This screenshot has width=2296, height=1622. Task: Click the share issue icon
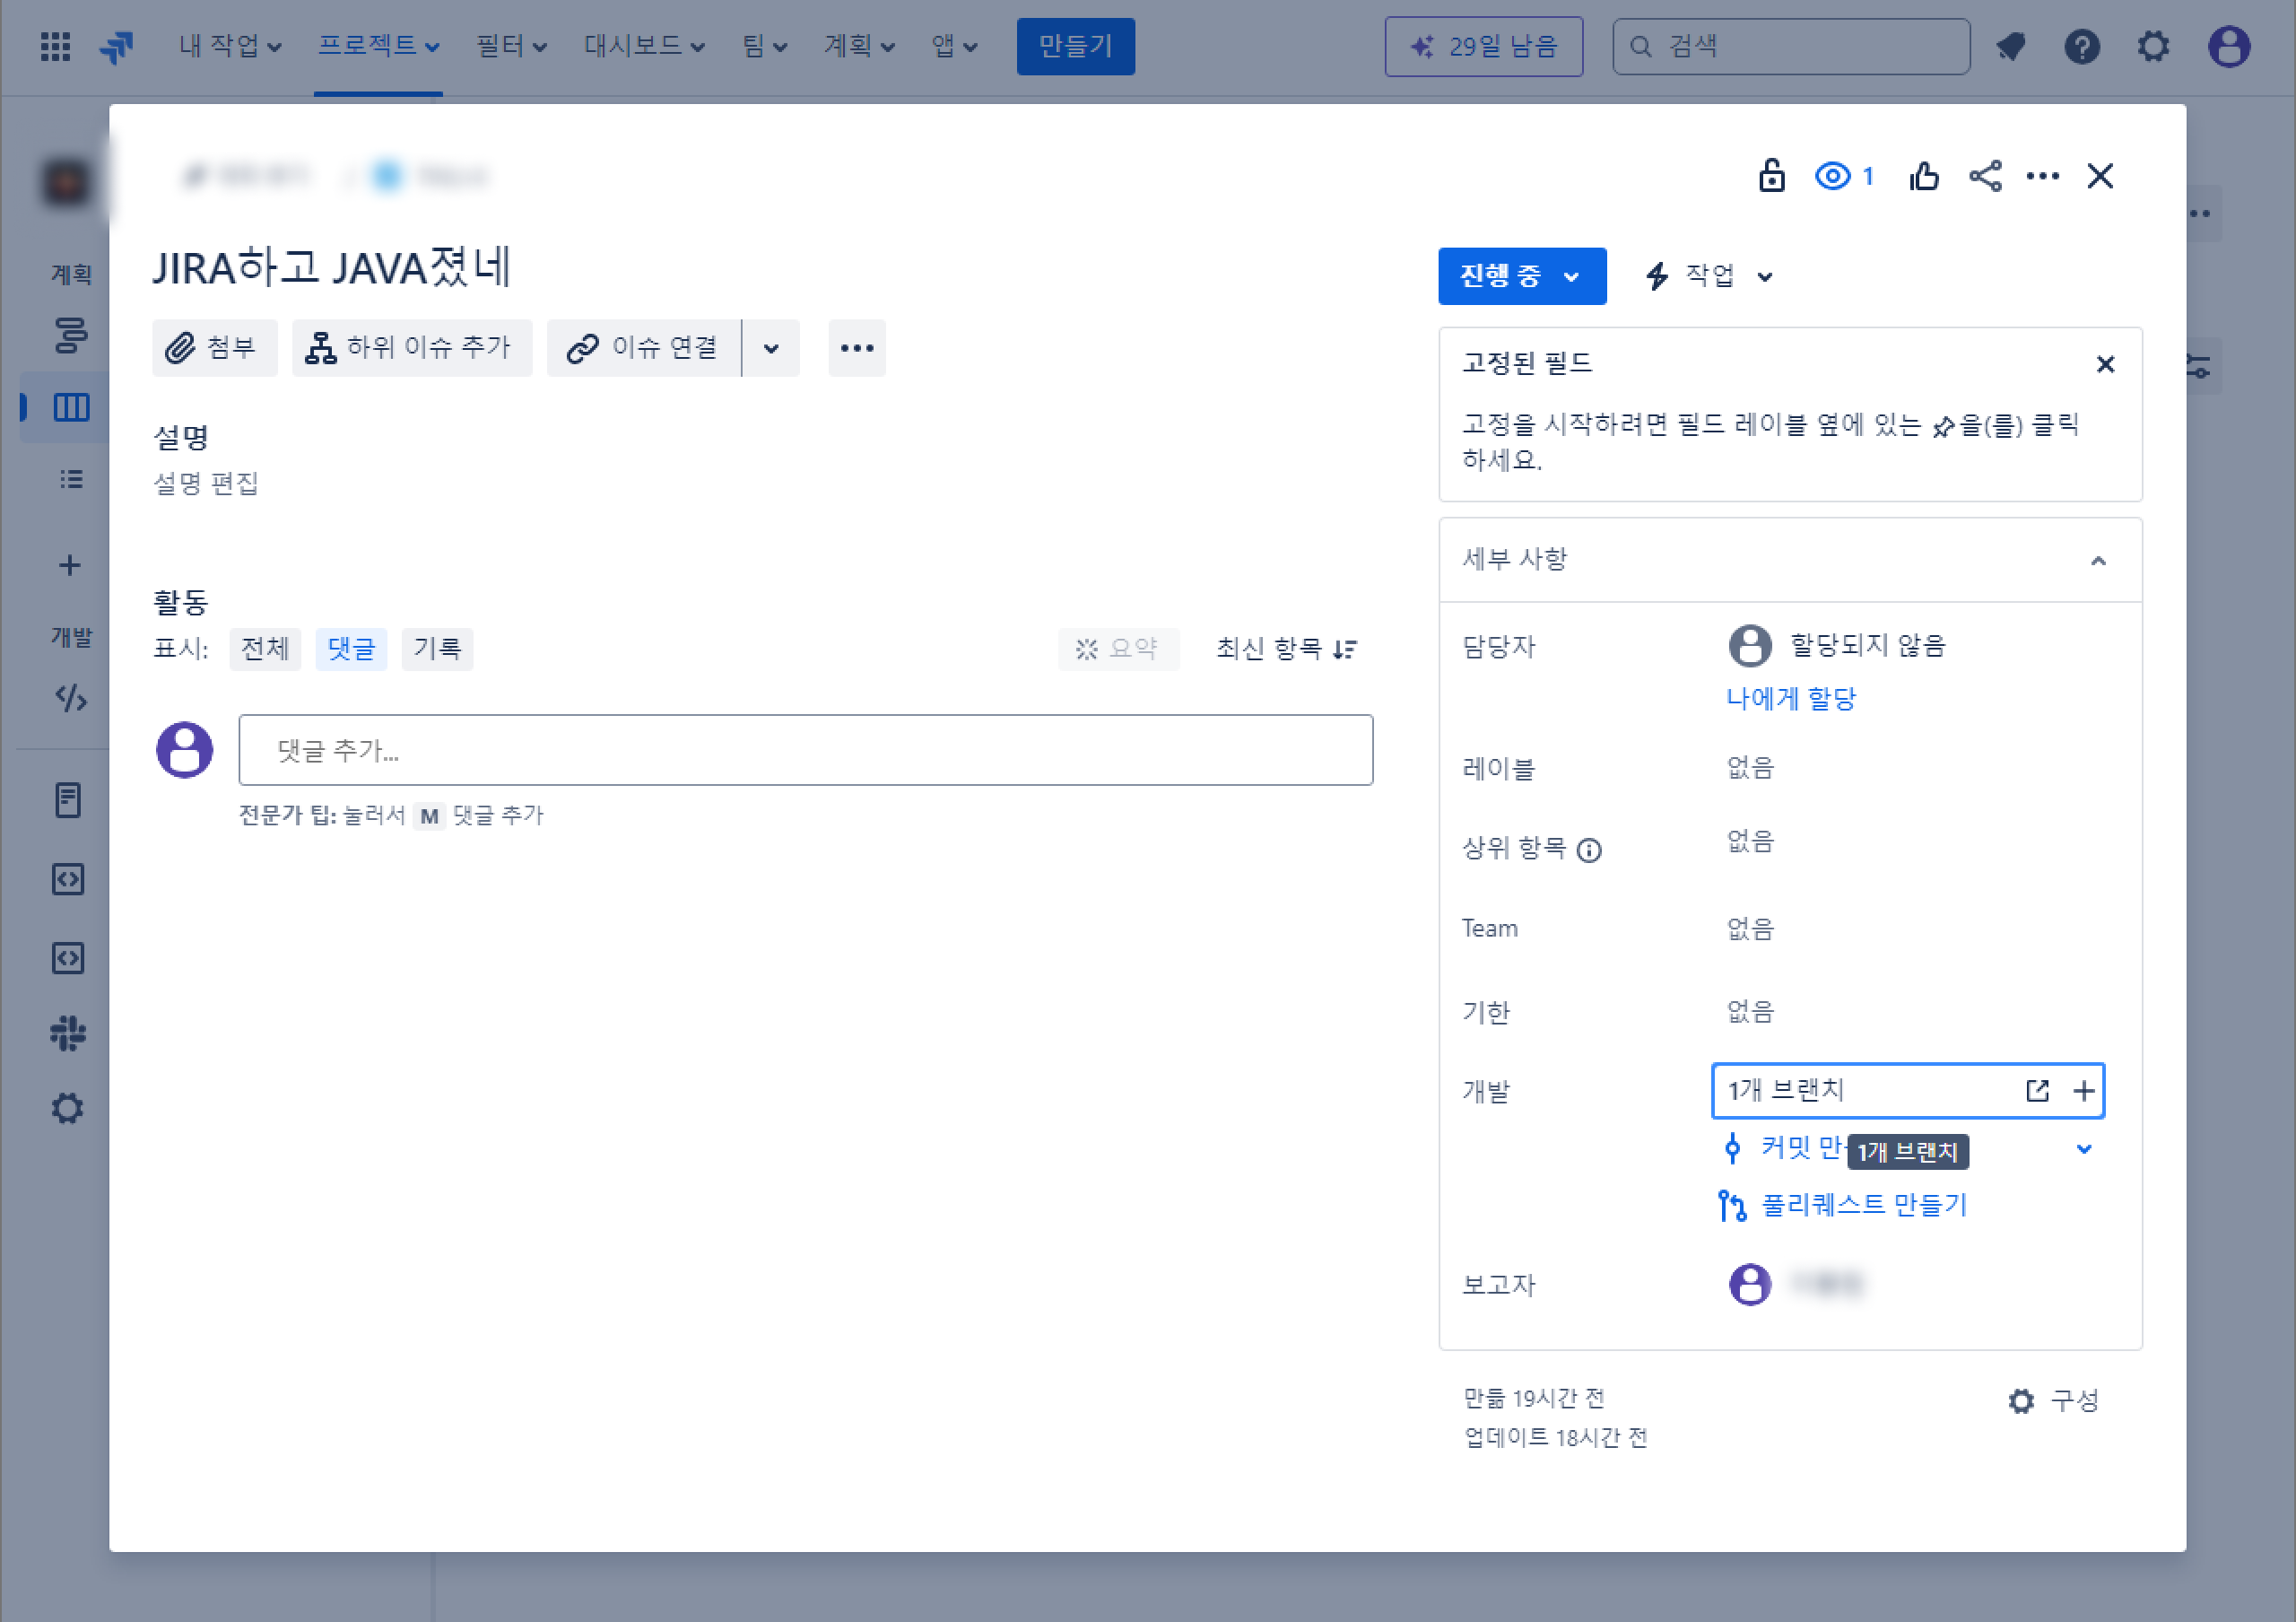1985,177
